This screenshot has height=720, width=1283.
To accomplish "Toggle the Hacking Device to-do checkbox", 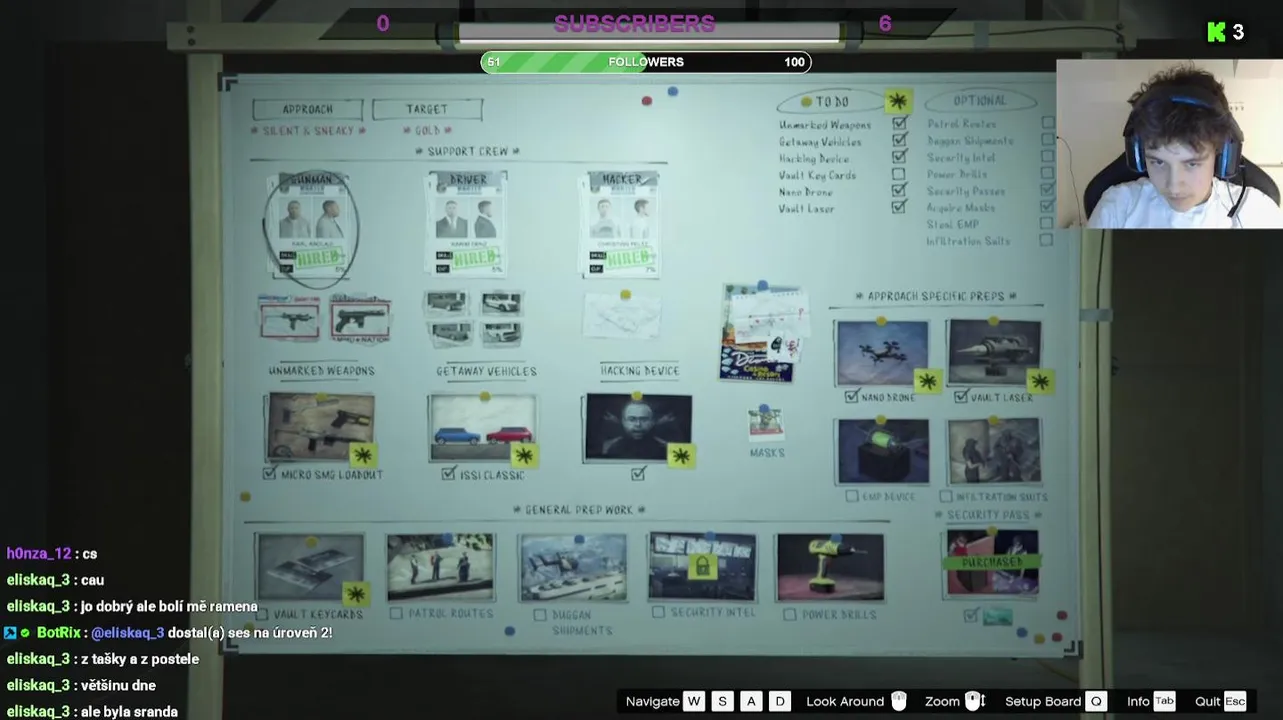I will pyautogui.click(x=899, y=157).
